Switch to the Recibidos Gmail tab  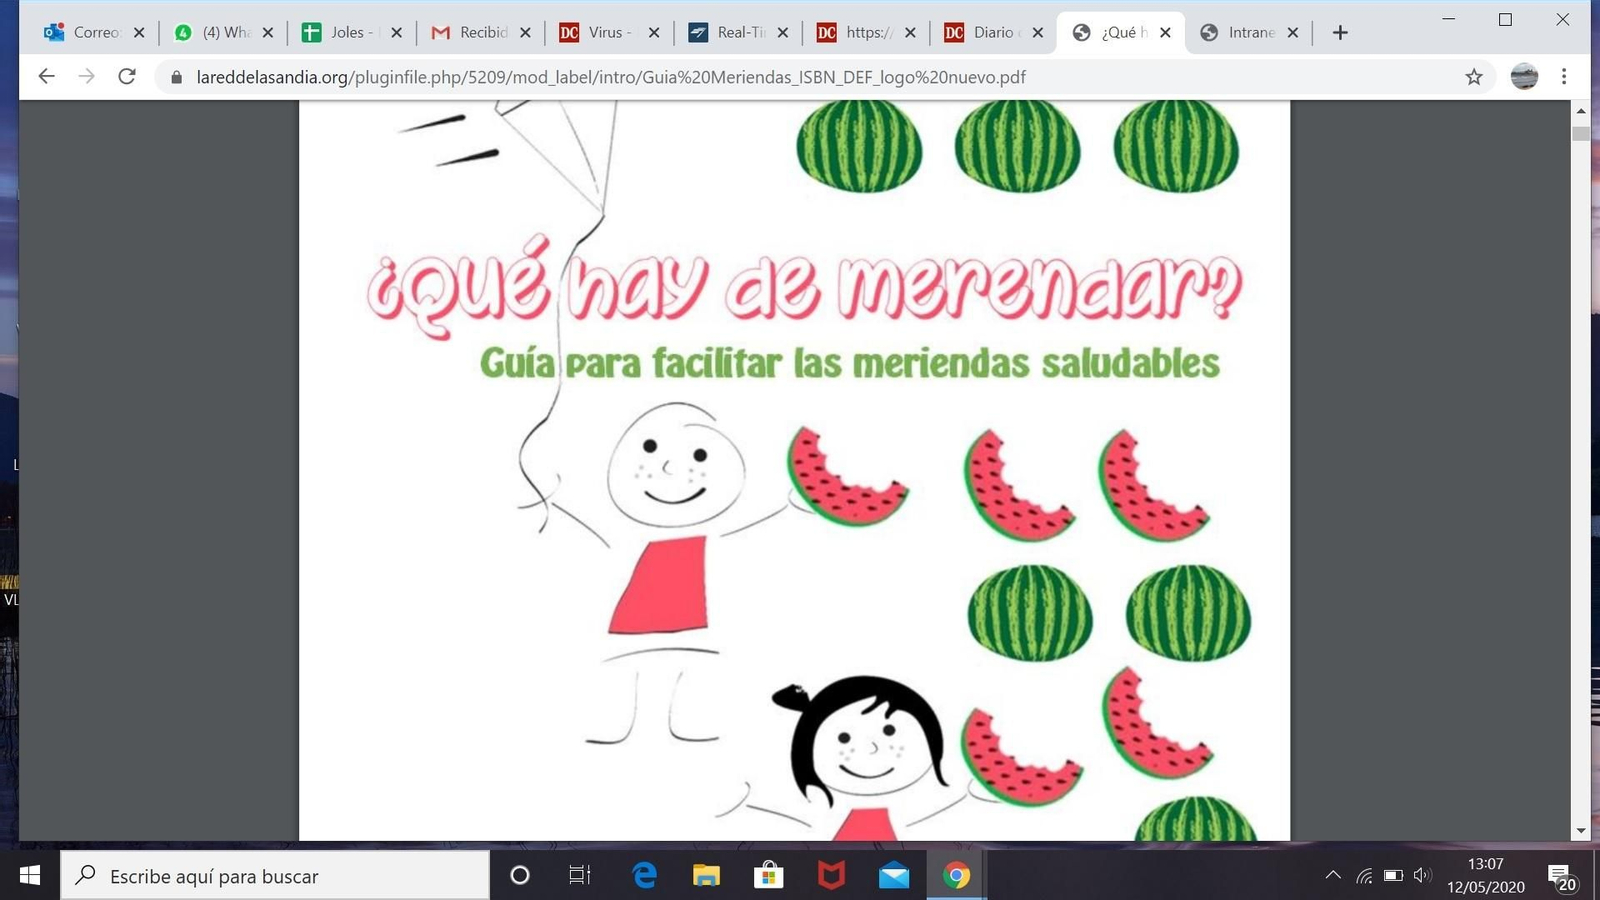pyautogui.click(x=472, y=33)
